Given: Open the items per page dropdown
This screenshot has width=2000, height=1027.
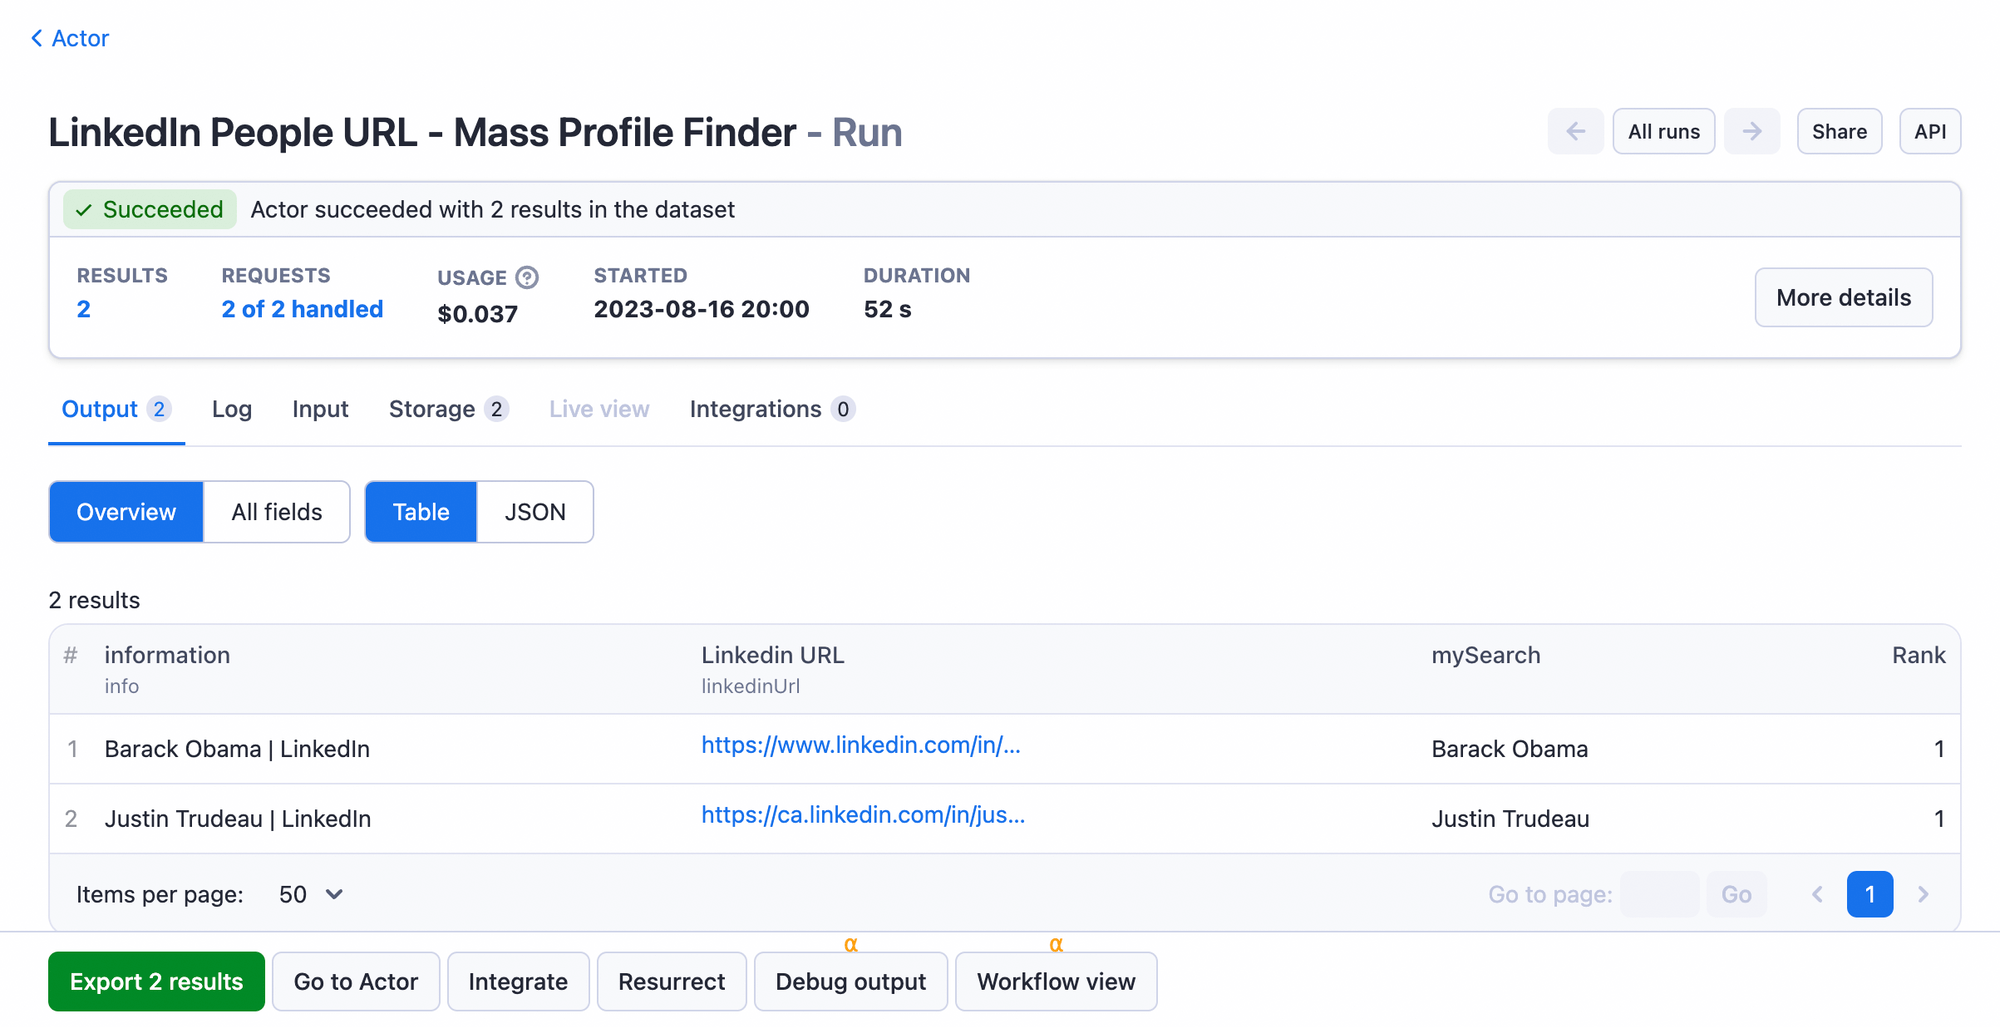Looking at the screenshot, I should click(310, 894).
